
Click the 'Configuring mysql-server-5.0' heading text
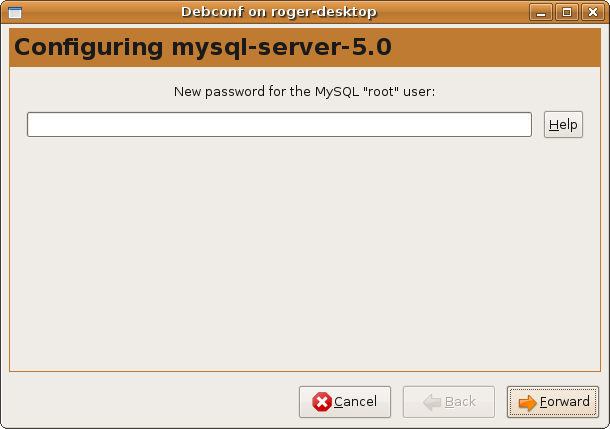click(202, 49)
